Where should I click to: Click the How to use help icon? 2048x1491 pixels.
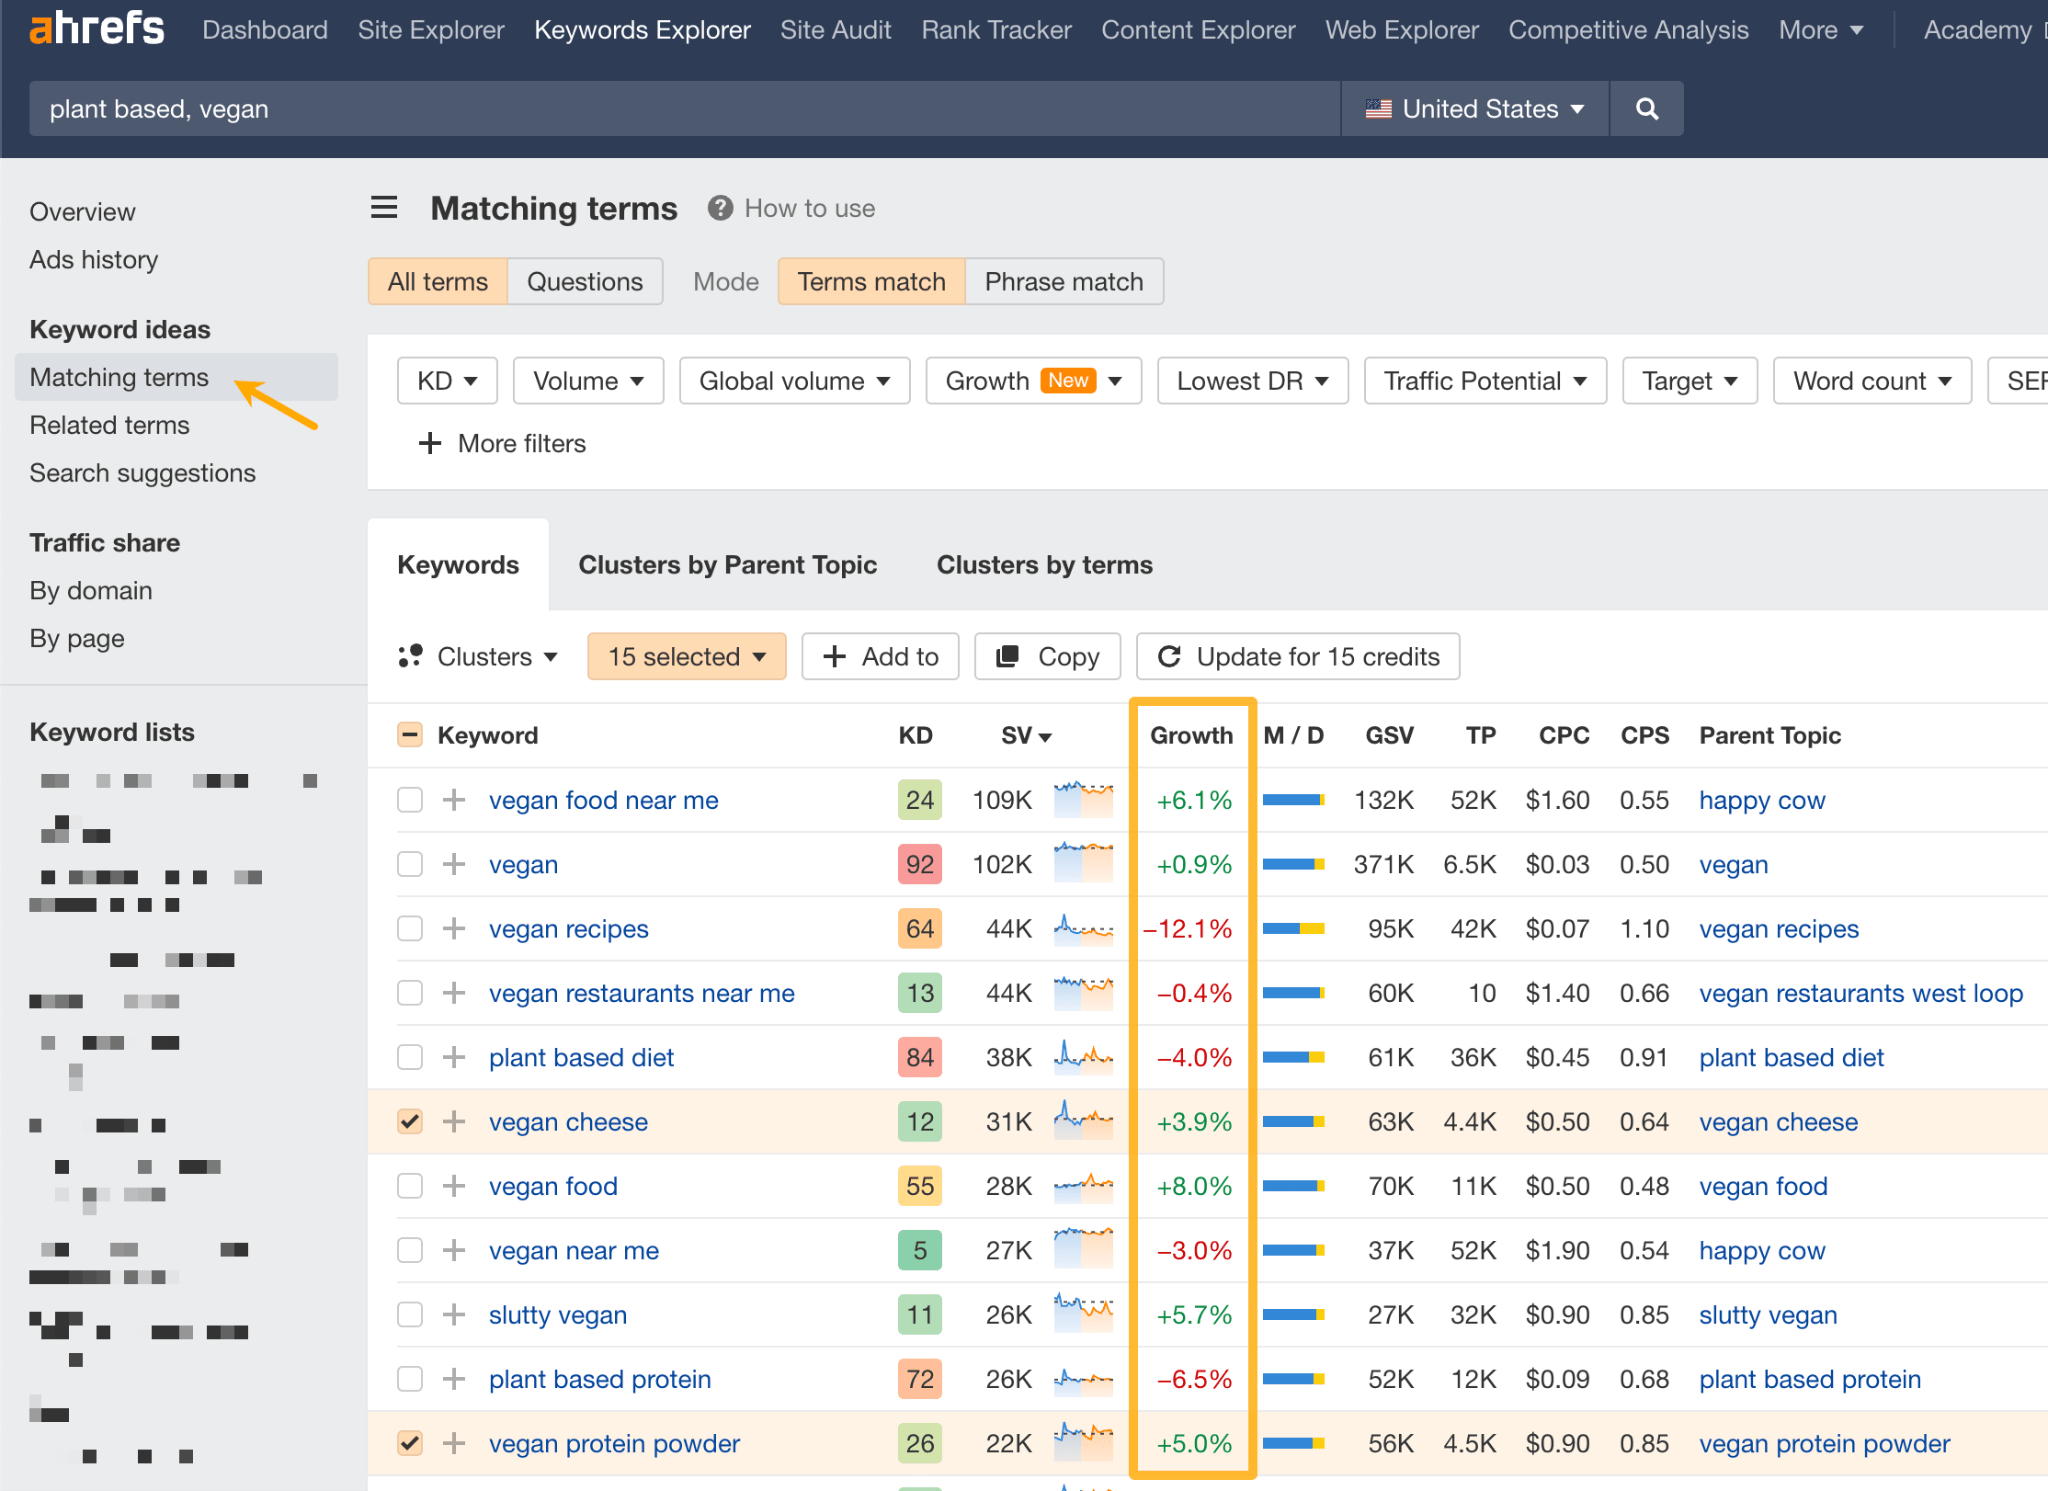pos(720,207)
